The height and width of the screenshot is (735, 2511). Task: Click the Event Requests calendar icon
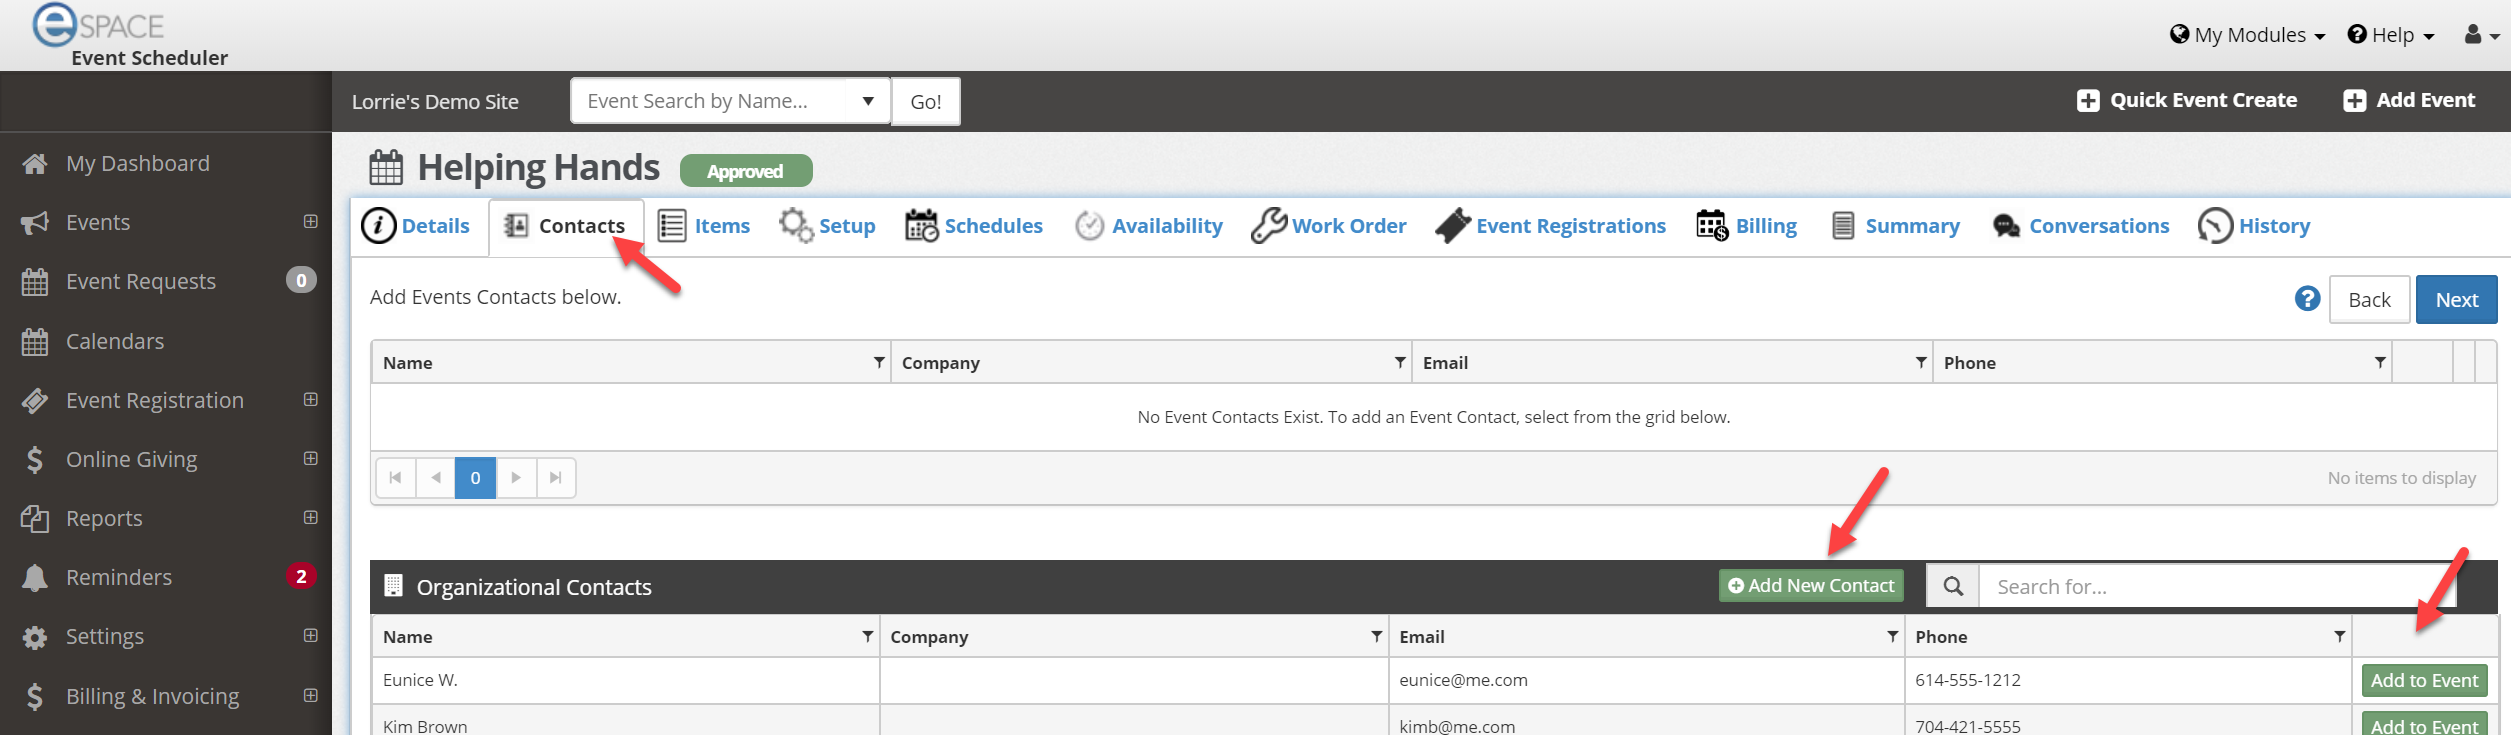tap(35, 282)
